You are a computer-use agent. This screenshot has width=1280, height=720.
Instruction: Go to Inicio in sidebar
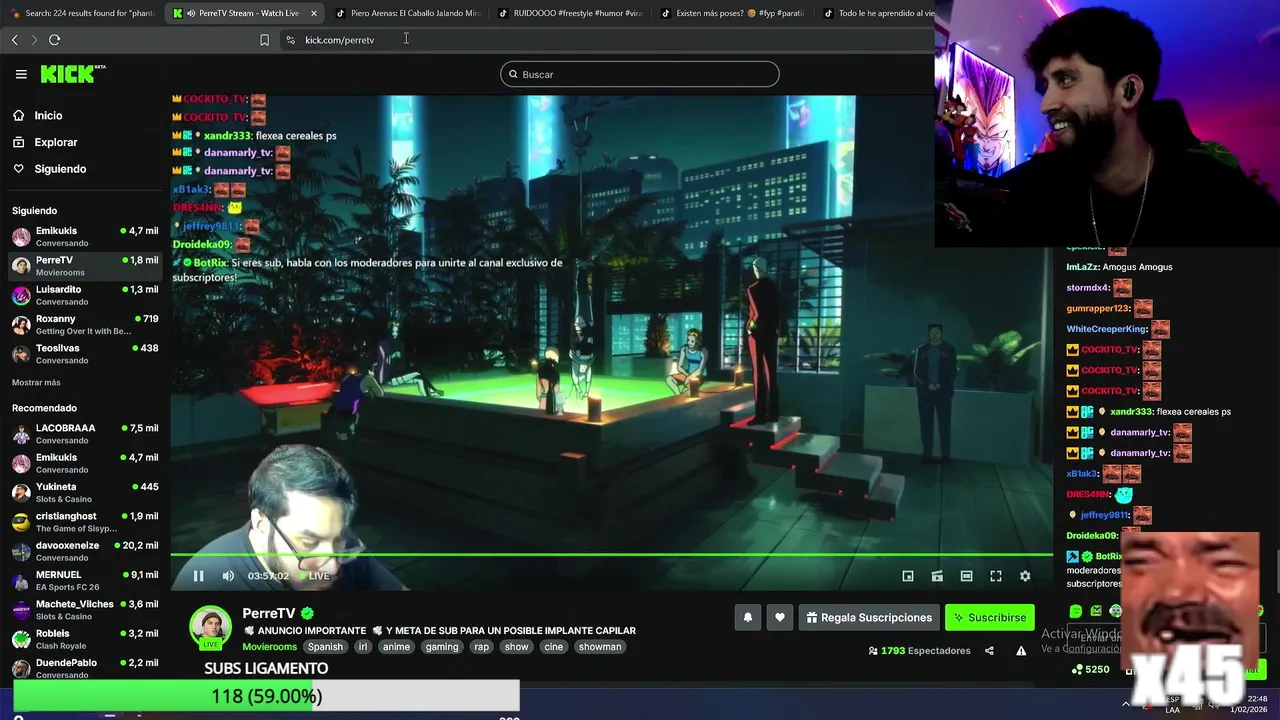tap(48, 116)
